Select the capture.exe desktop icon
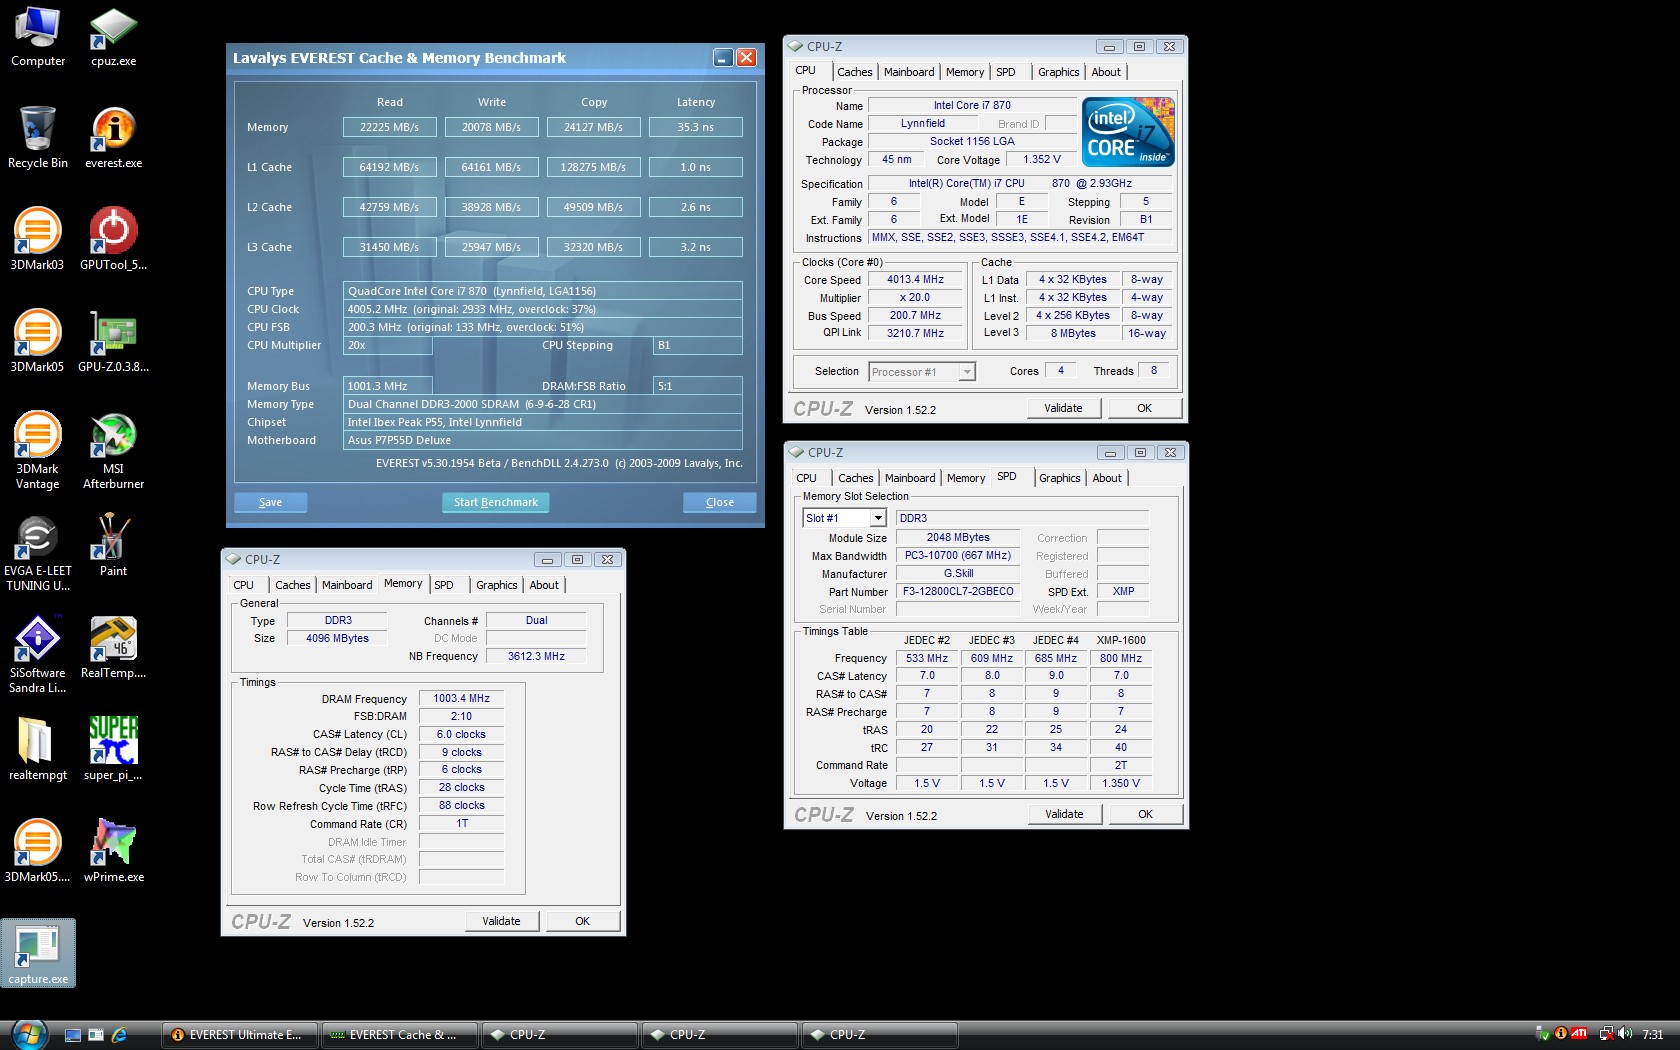1680x1050 pixels. (x=38, y=954)
